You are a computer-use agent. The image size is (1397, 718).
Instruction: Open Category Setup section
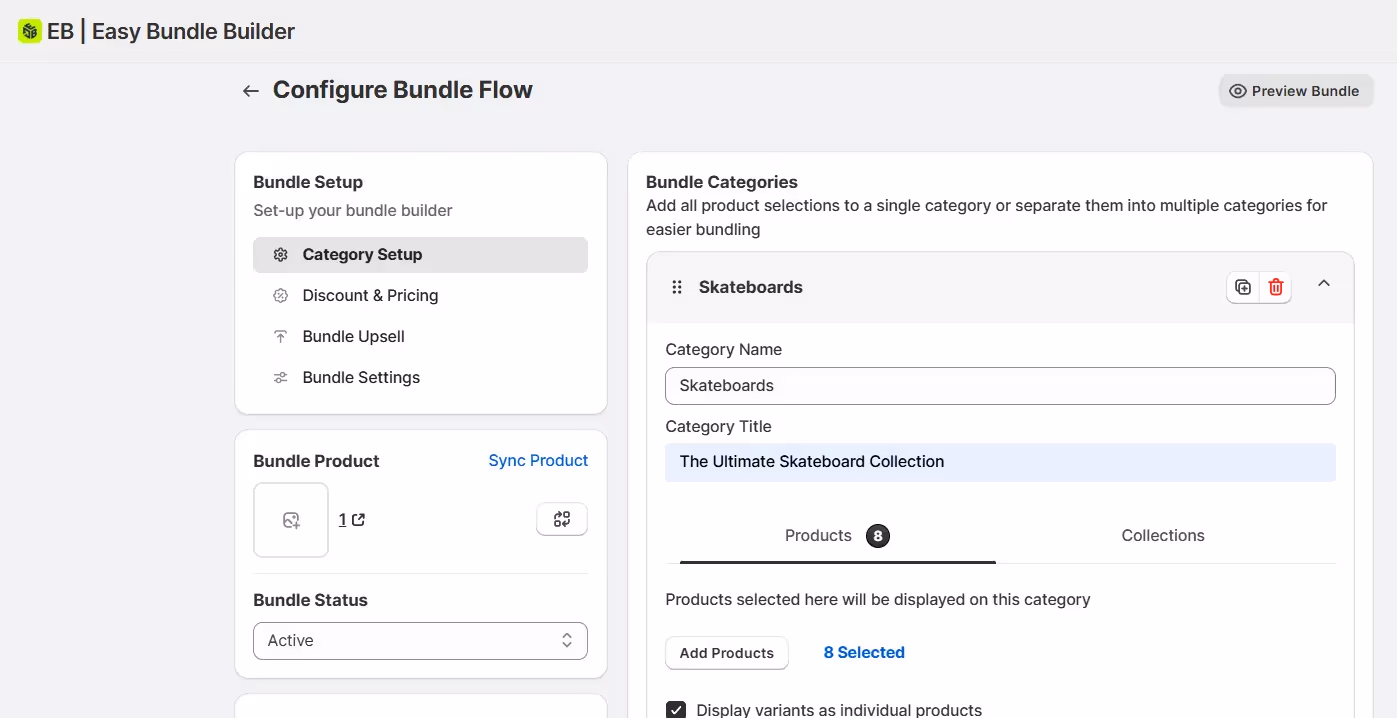point(420,254)
